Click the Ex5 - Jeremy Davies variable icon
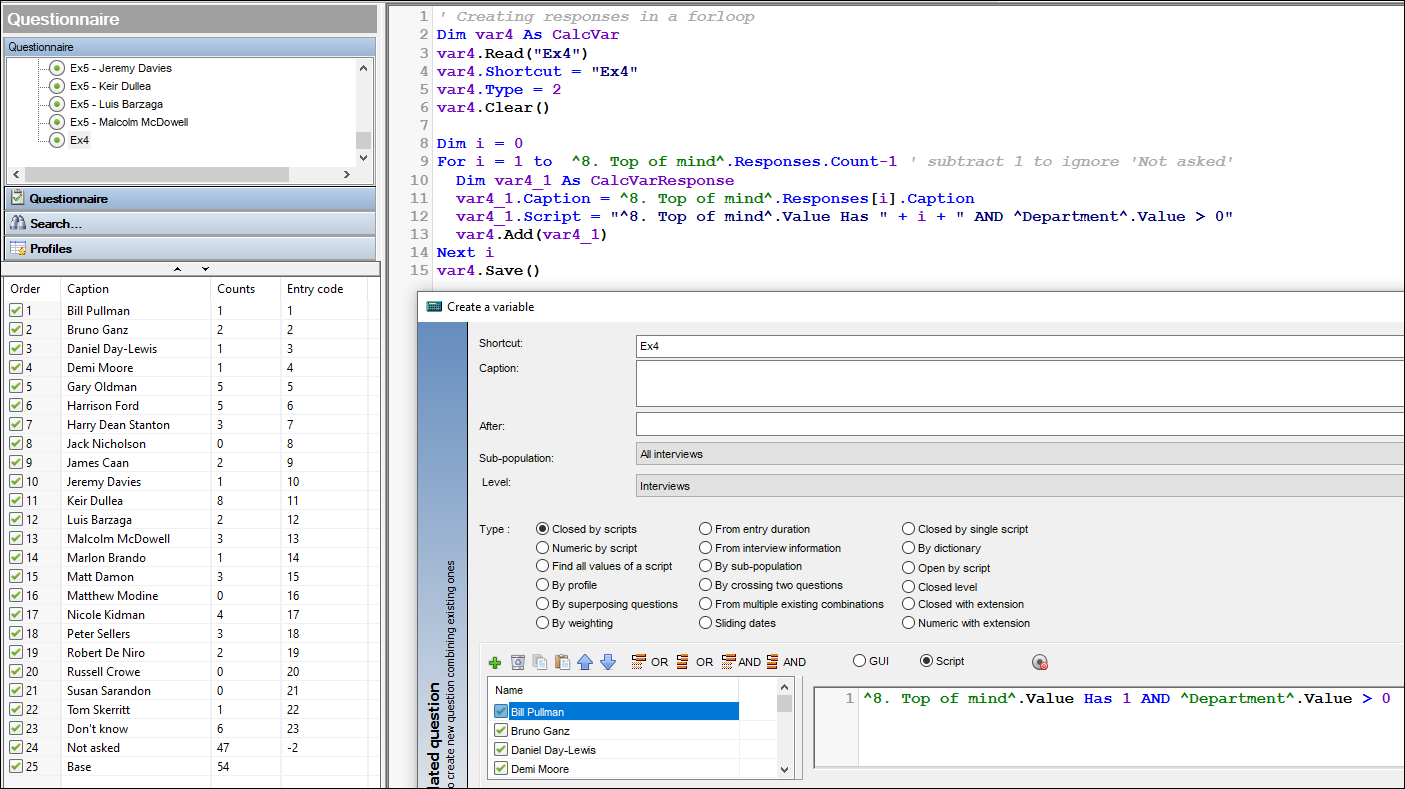This screenshot has height=789, width=1405. (57, 68)
